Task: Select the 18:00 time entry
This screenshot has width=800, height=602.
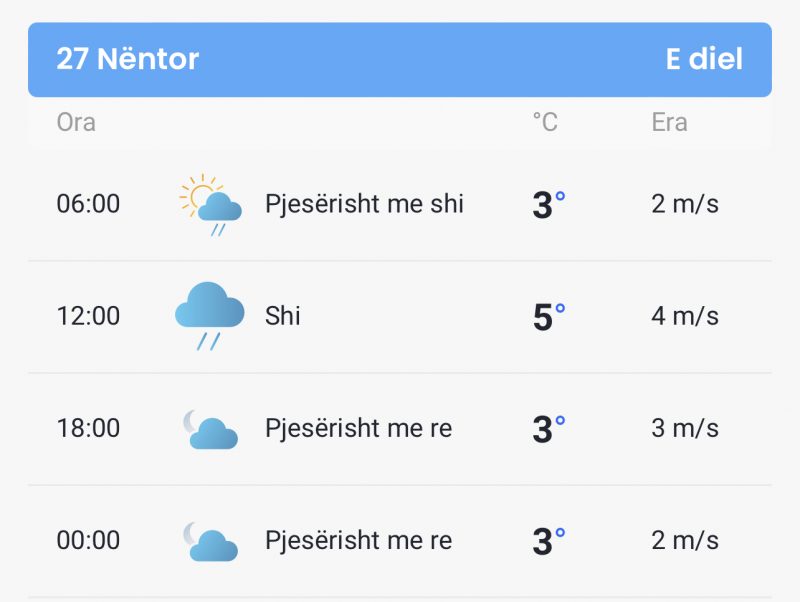Action: tap(88, 428)
